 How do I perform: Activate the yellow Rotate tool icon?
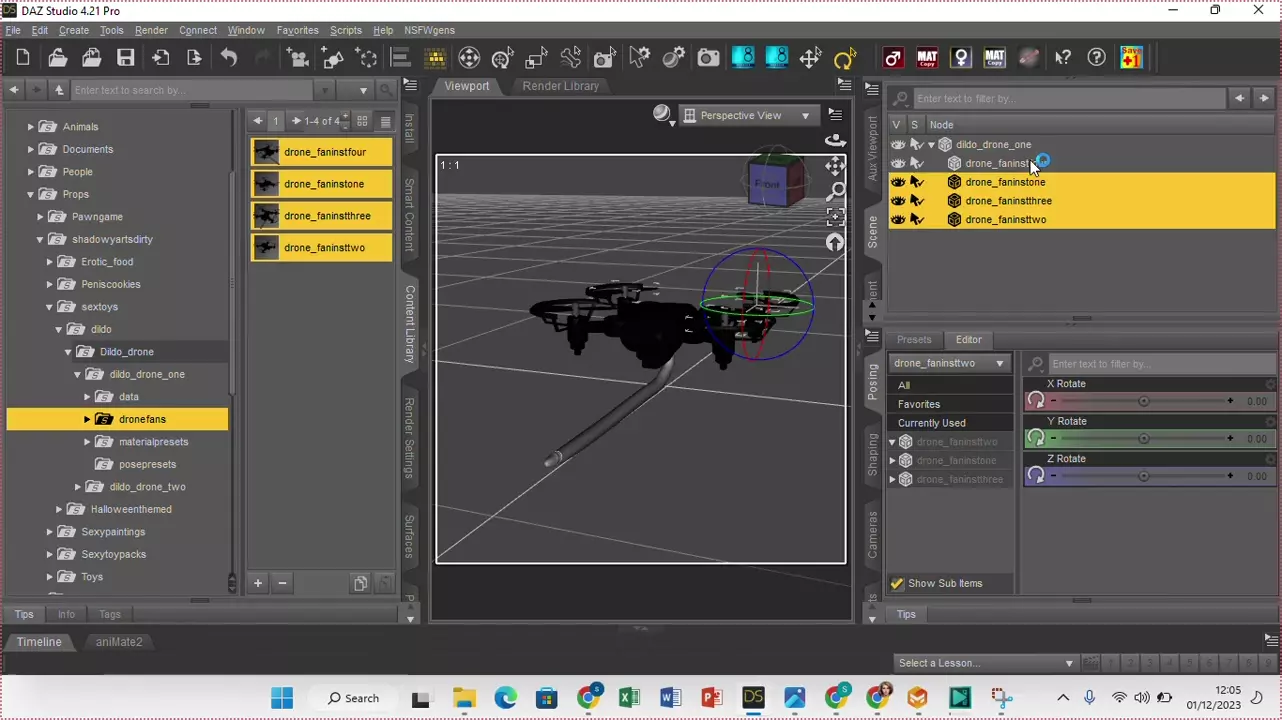point(844,58)
